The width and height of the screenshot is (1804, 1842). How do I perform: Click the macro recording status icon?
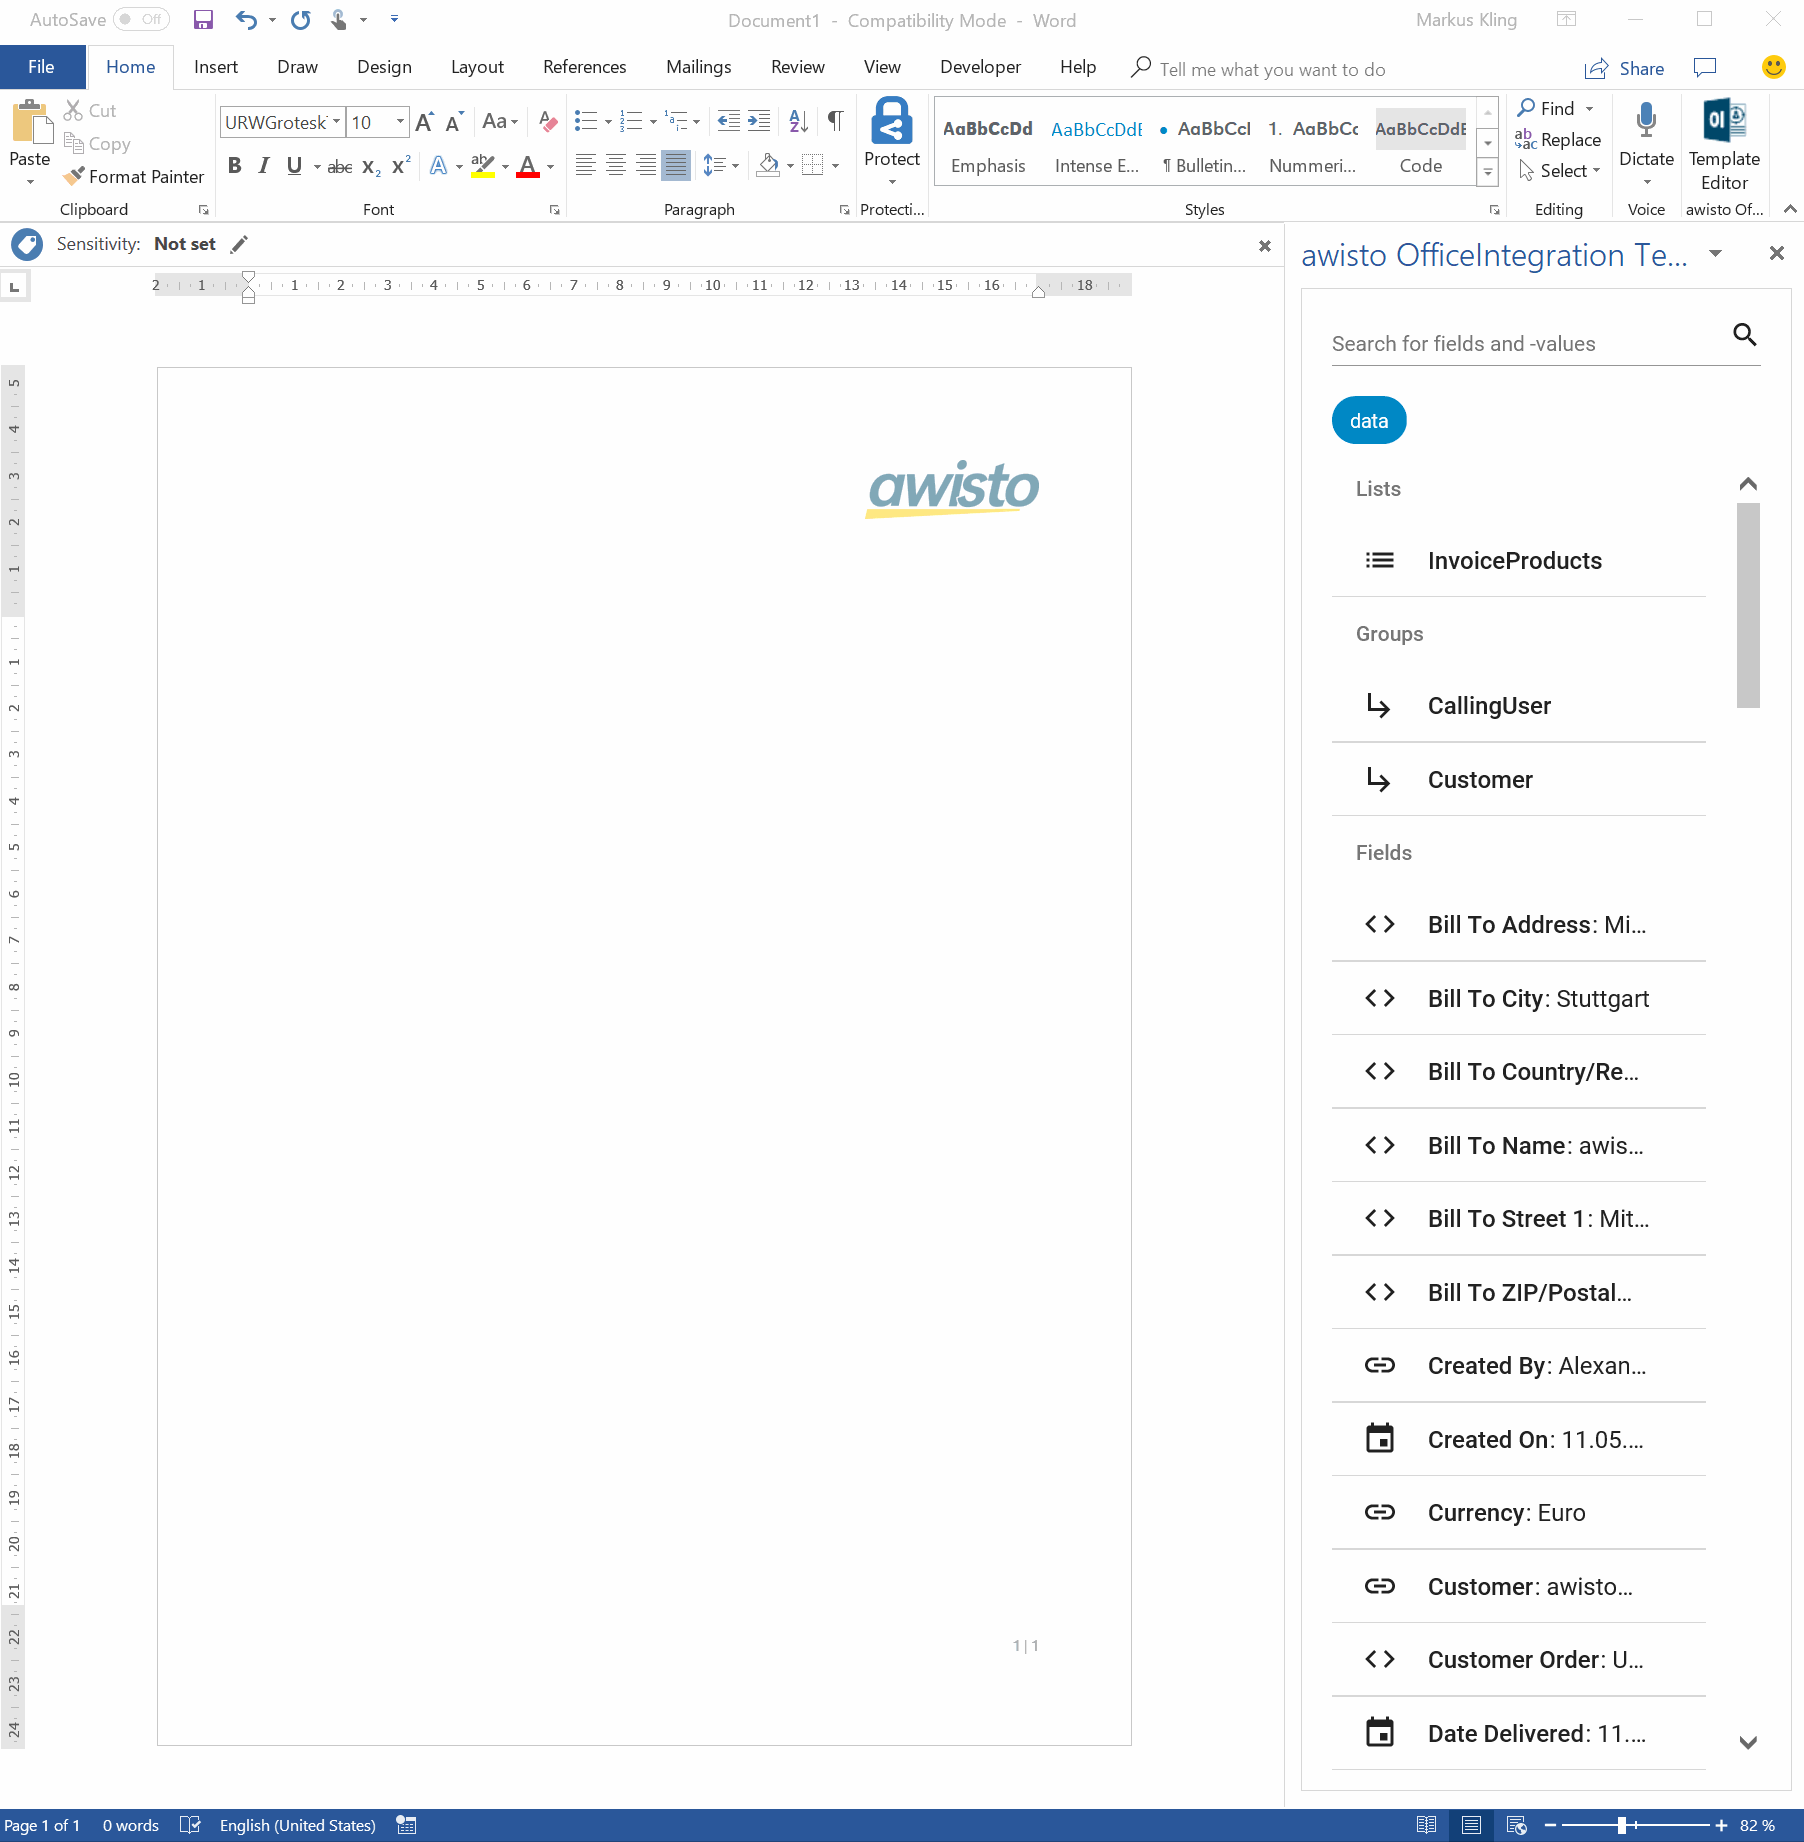[x=406, y=1825]
